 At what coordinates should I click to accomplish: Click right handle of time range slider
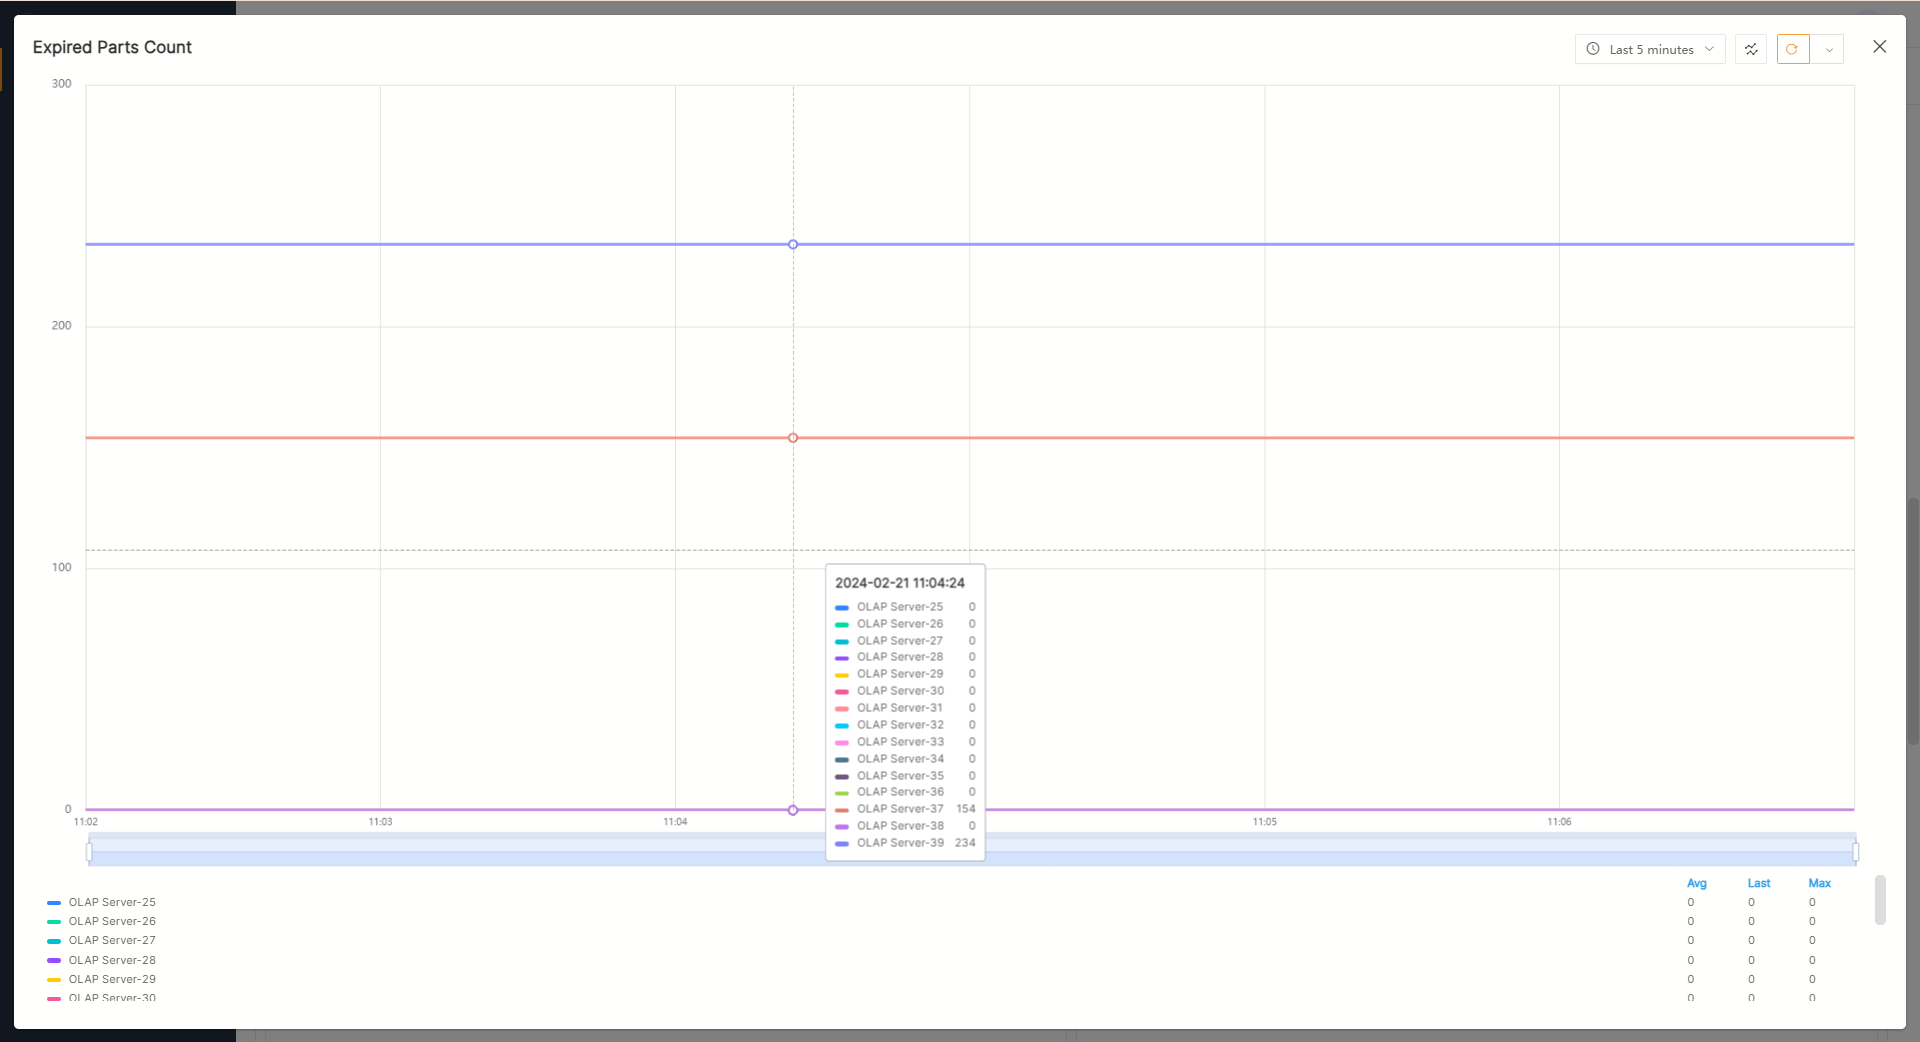click(x=1855, y=852)
